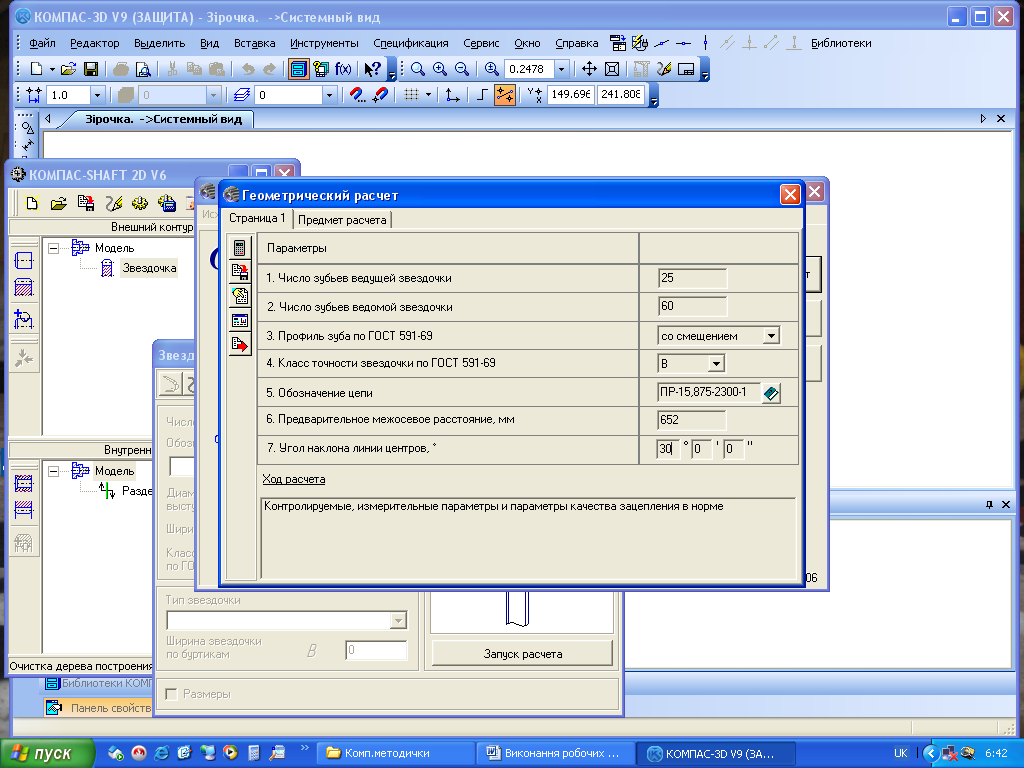This screenshot has height=768, width=1024.
Task: Toggle the rounding snap button
Action: pos(505,95)
